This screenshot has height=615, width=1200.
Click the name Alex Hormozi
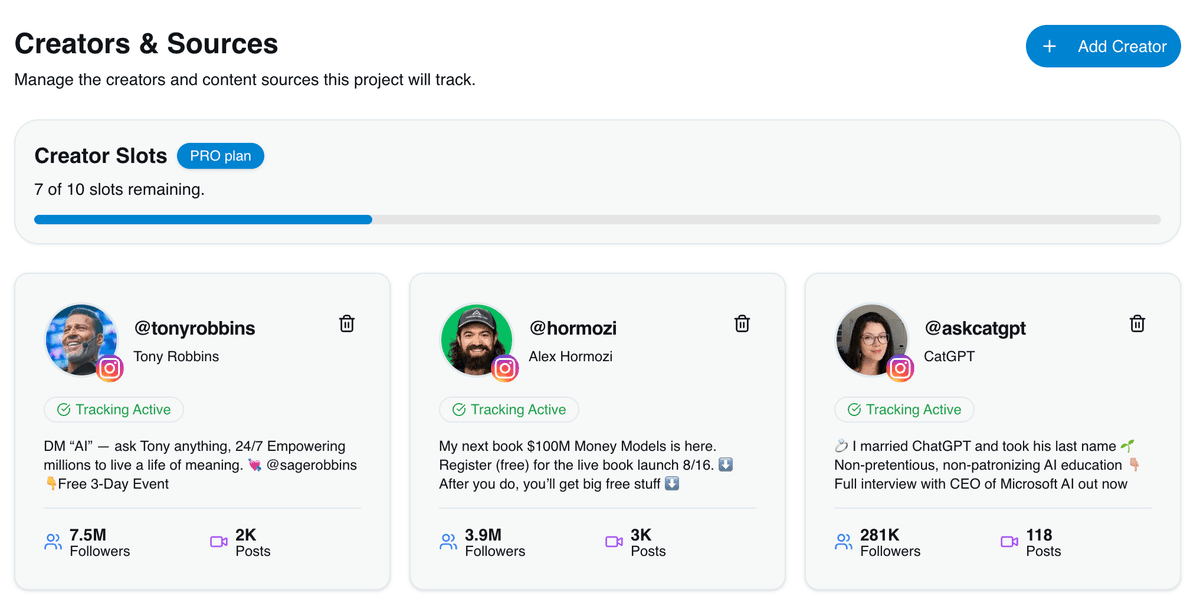(x=571, y=356)
